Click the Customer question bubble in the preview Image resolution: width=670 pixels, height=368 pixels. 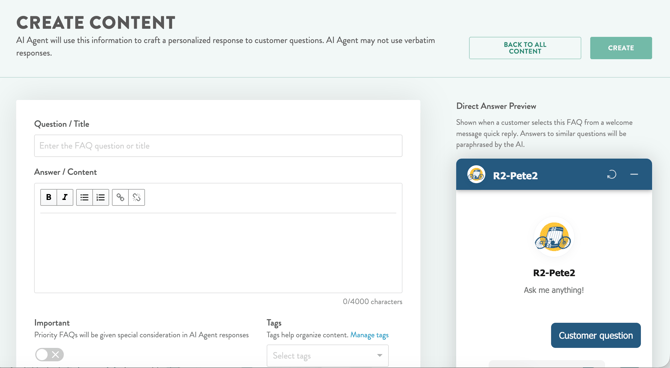[596, 336]
